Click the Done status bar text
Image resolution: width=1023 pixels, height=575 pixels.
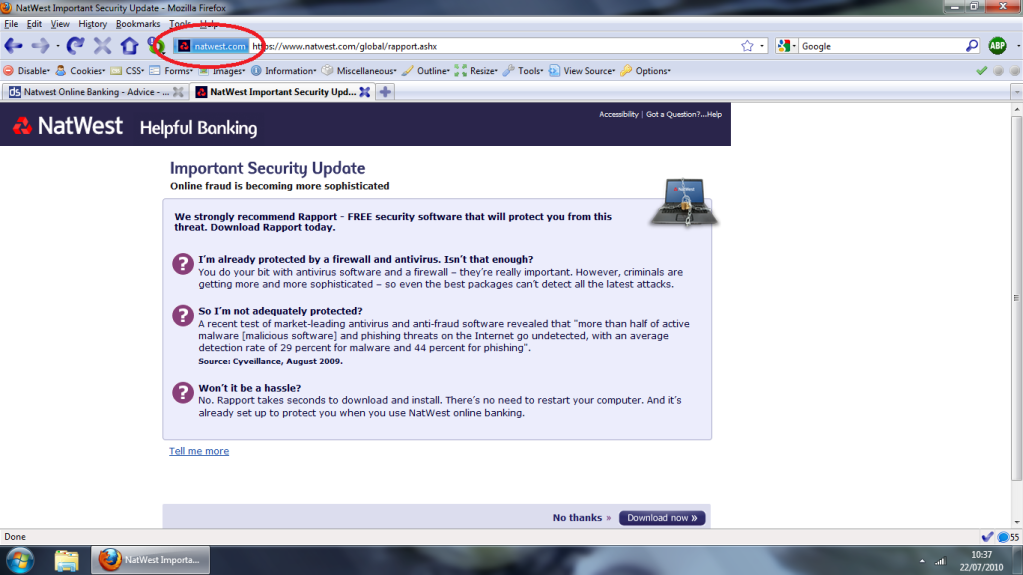15,537
